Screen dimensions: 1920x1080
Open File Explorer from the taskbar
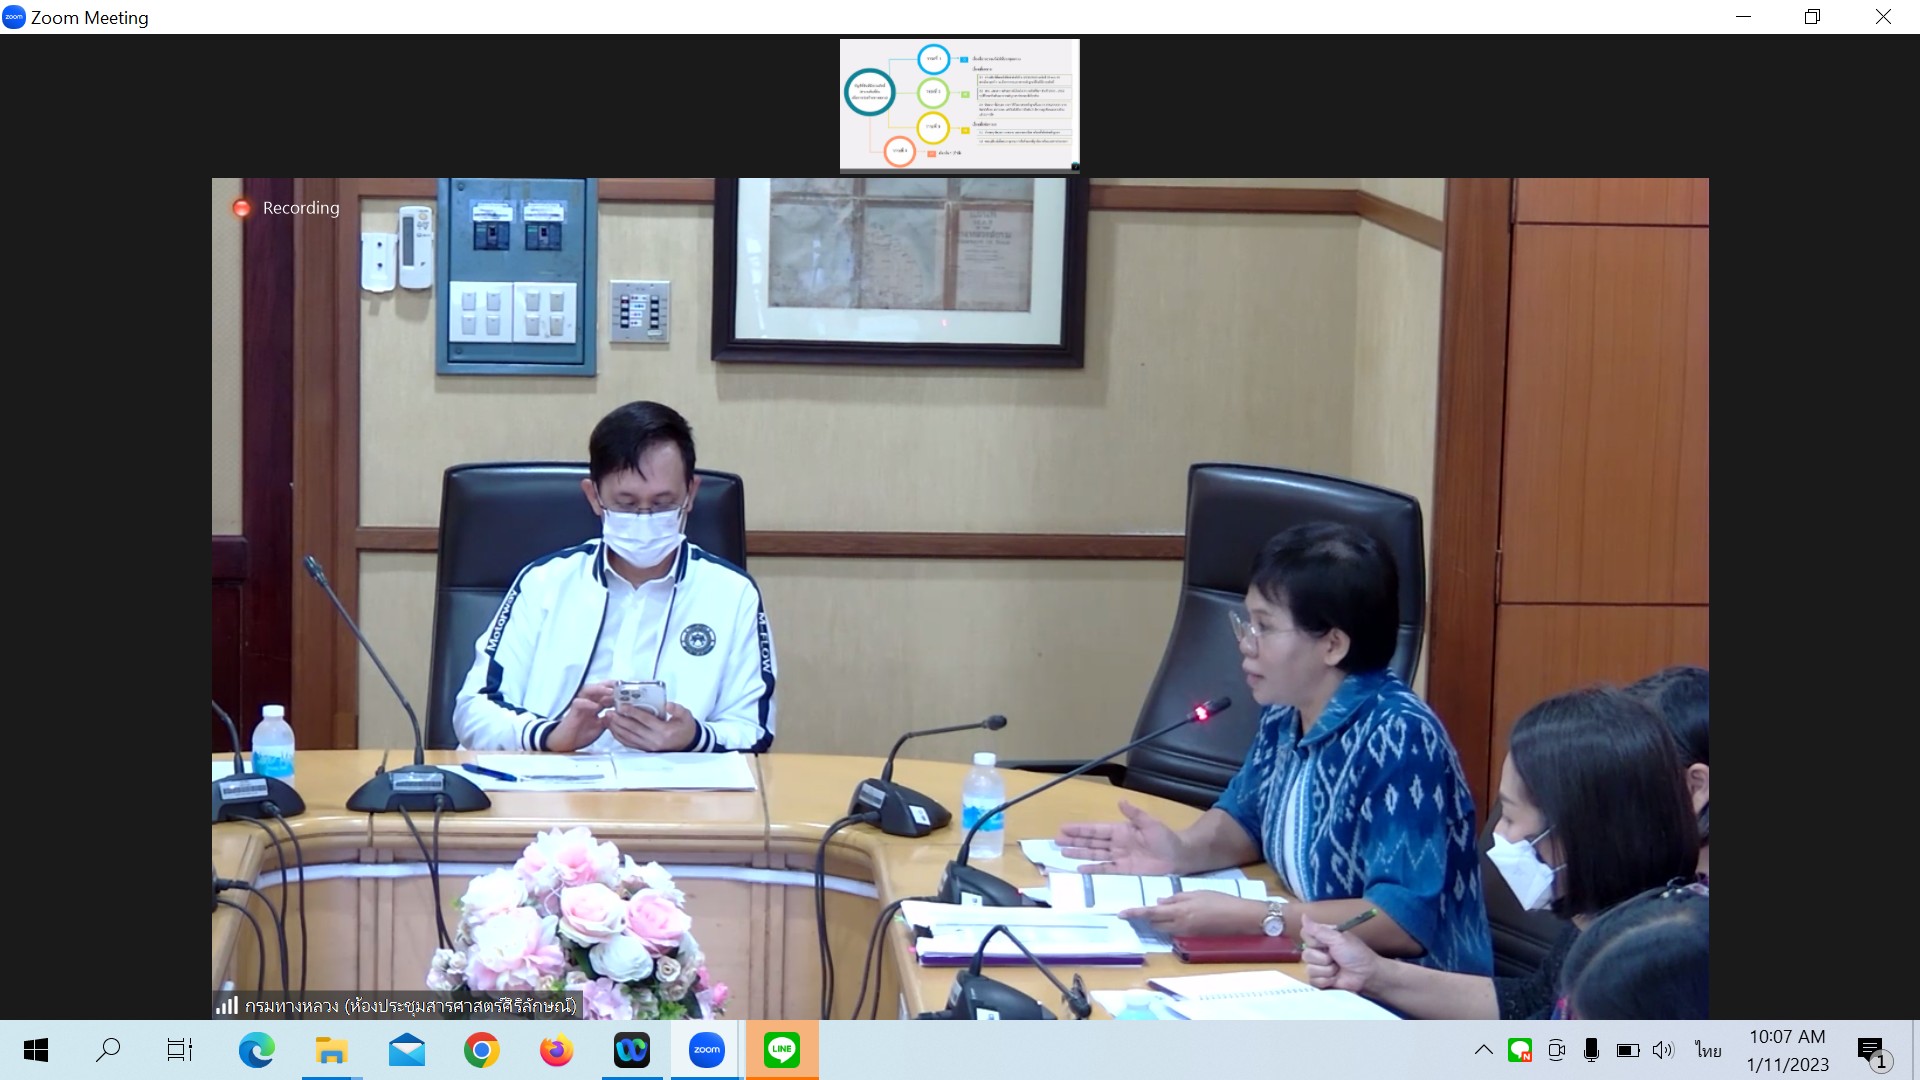[331, 1050]
